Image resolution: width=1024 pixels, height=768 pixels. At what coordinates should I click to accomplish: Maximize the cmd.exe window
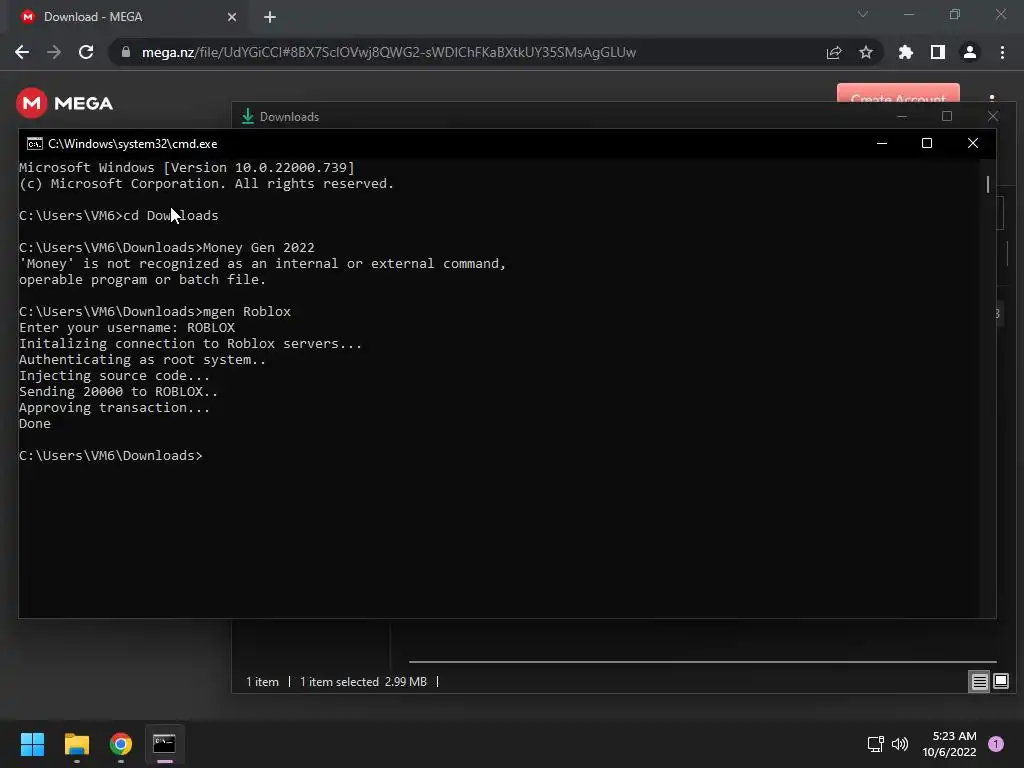point(927,143)
